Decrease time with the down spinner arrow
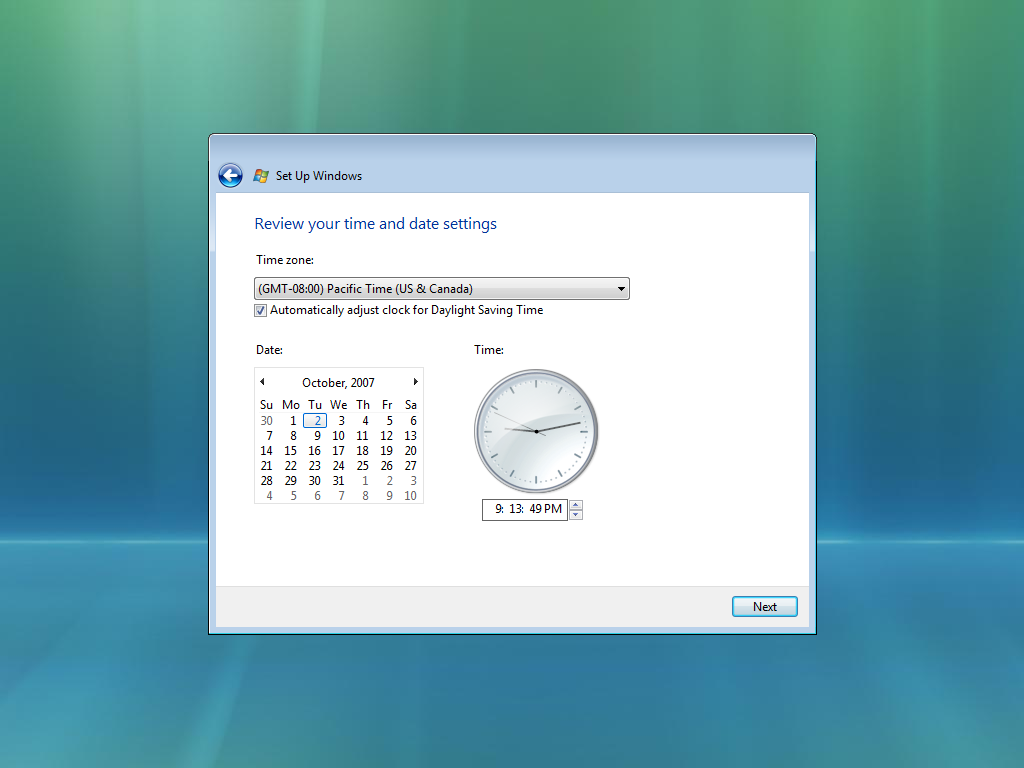Screen dimensions: 1024x768 [x=575, y=515]
